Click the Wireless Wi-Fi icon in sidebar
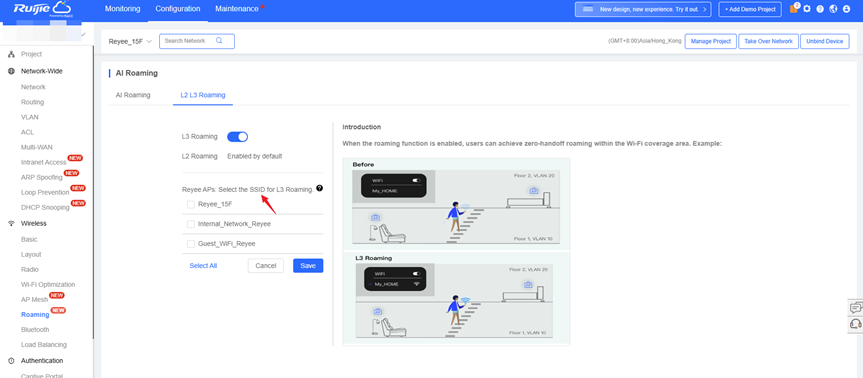863x378 pixels. (11, 223)
